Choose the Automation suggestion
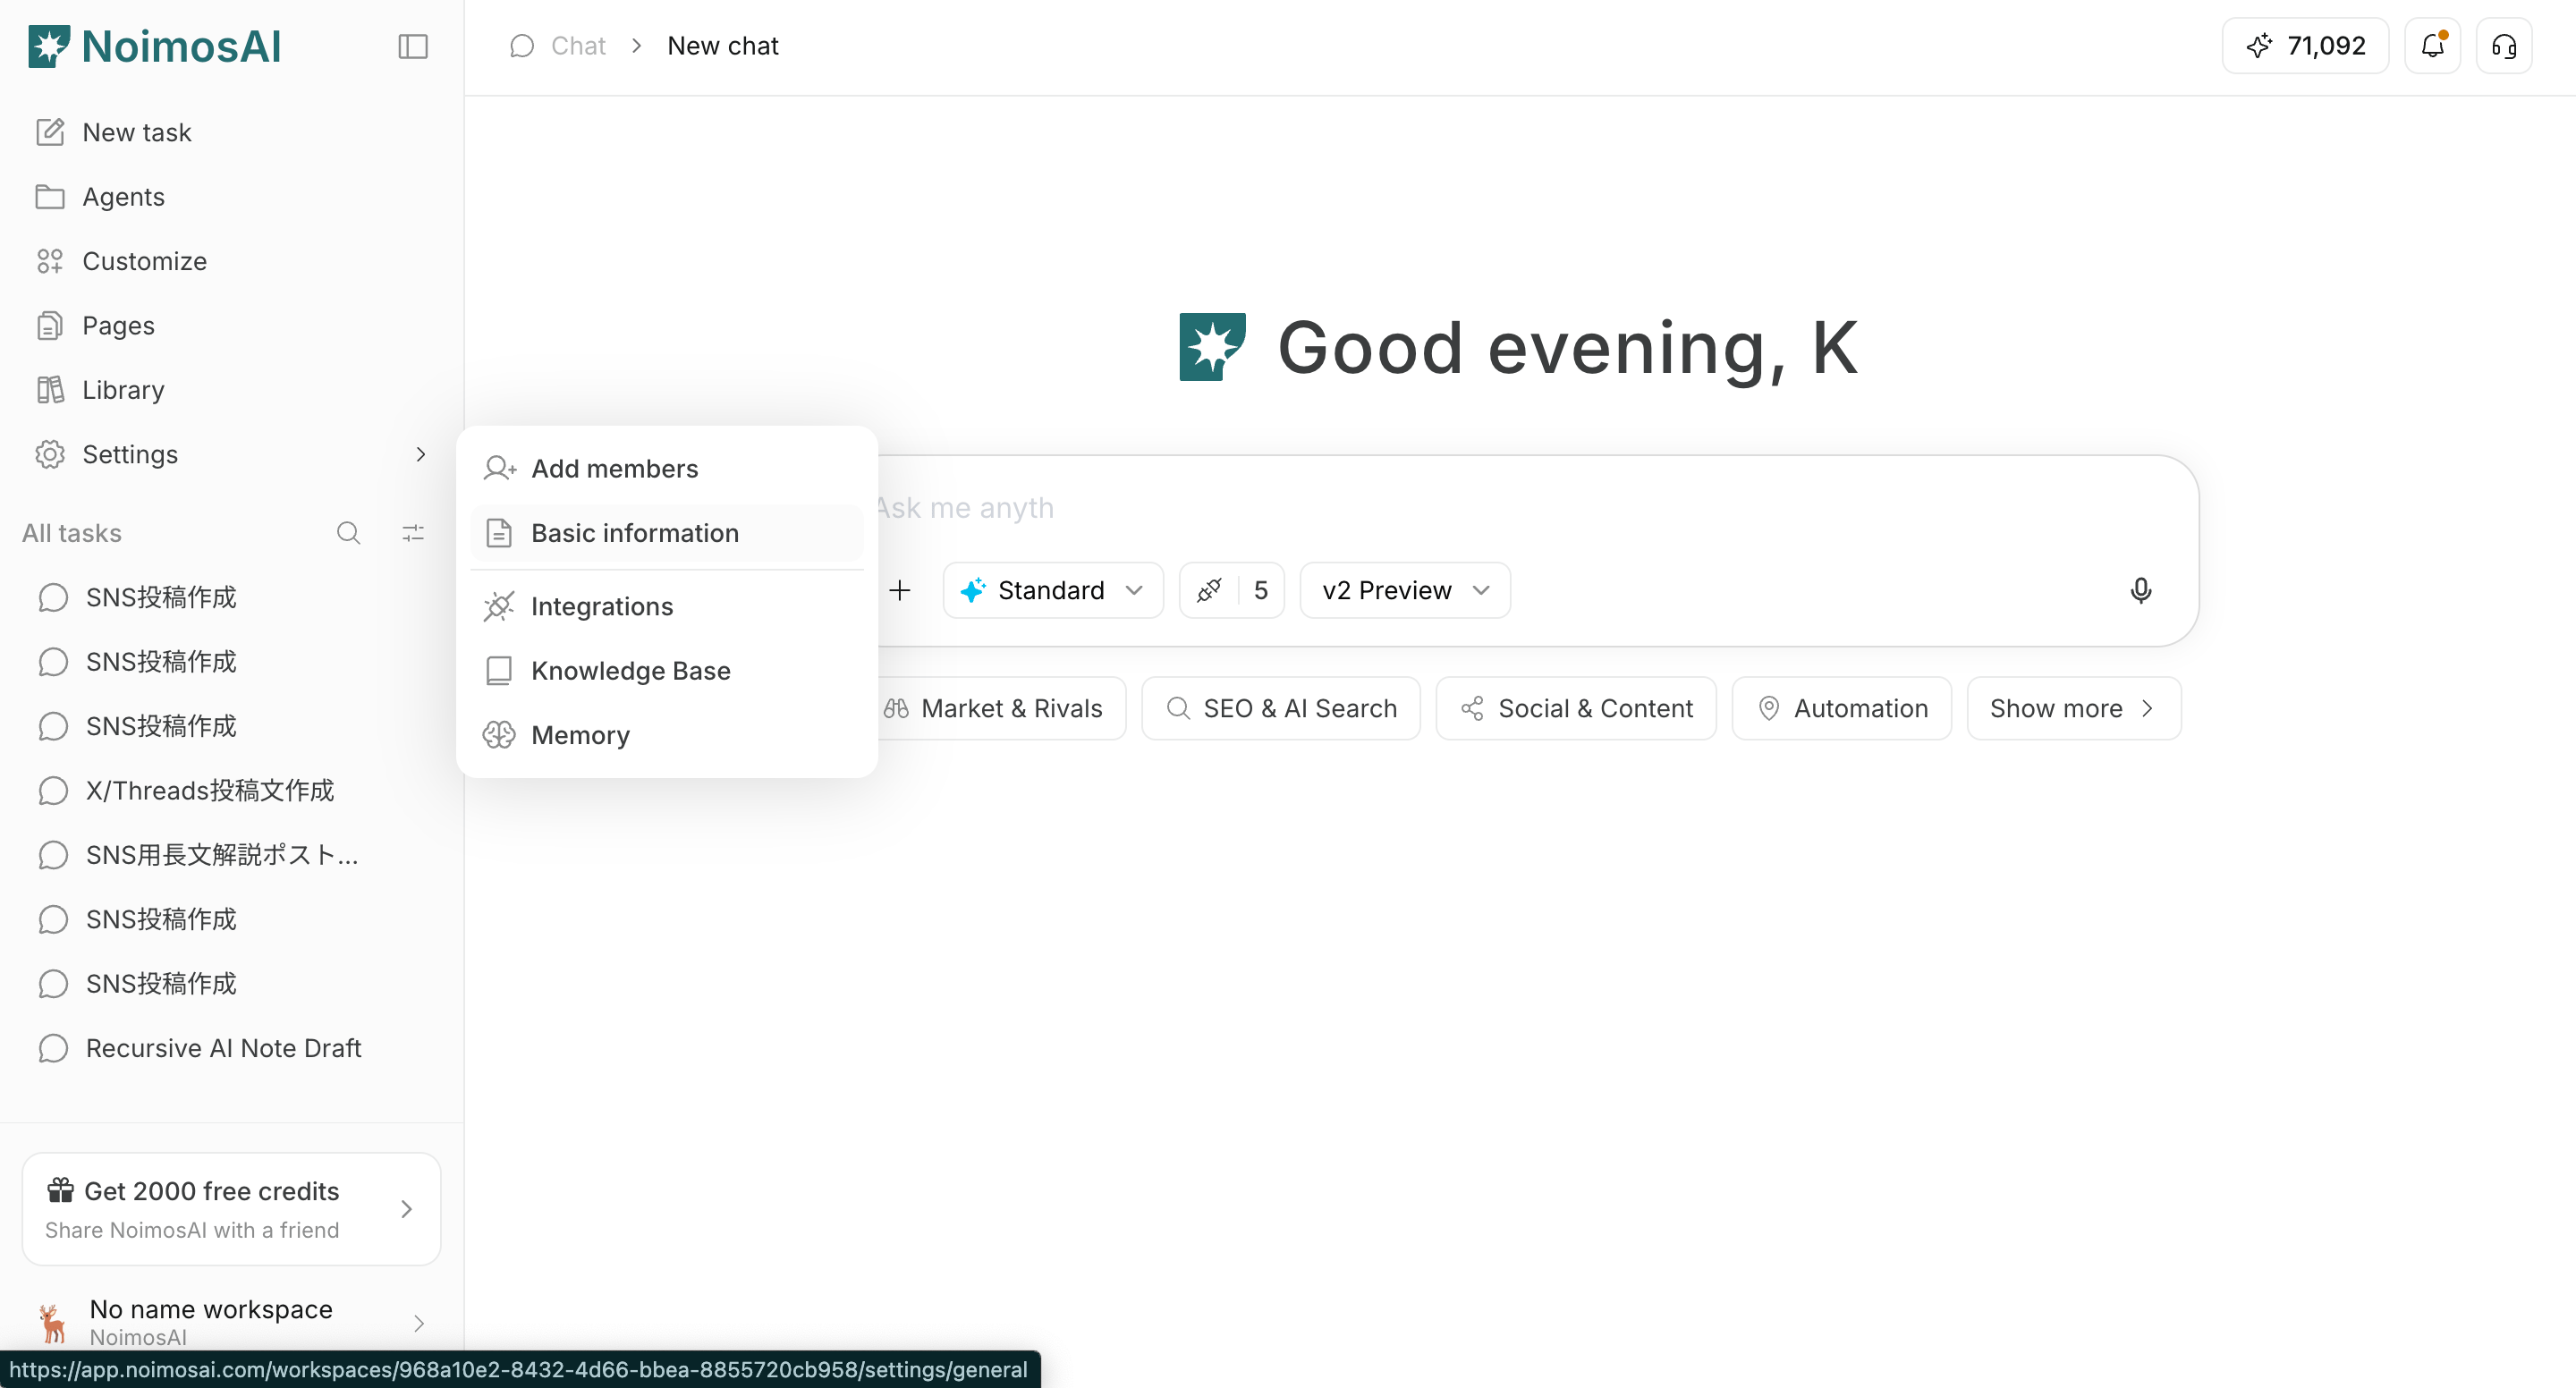Viewport: 2576px width, 1388px height. coord(1842,708)
